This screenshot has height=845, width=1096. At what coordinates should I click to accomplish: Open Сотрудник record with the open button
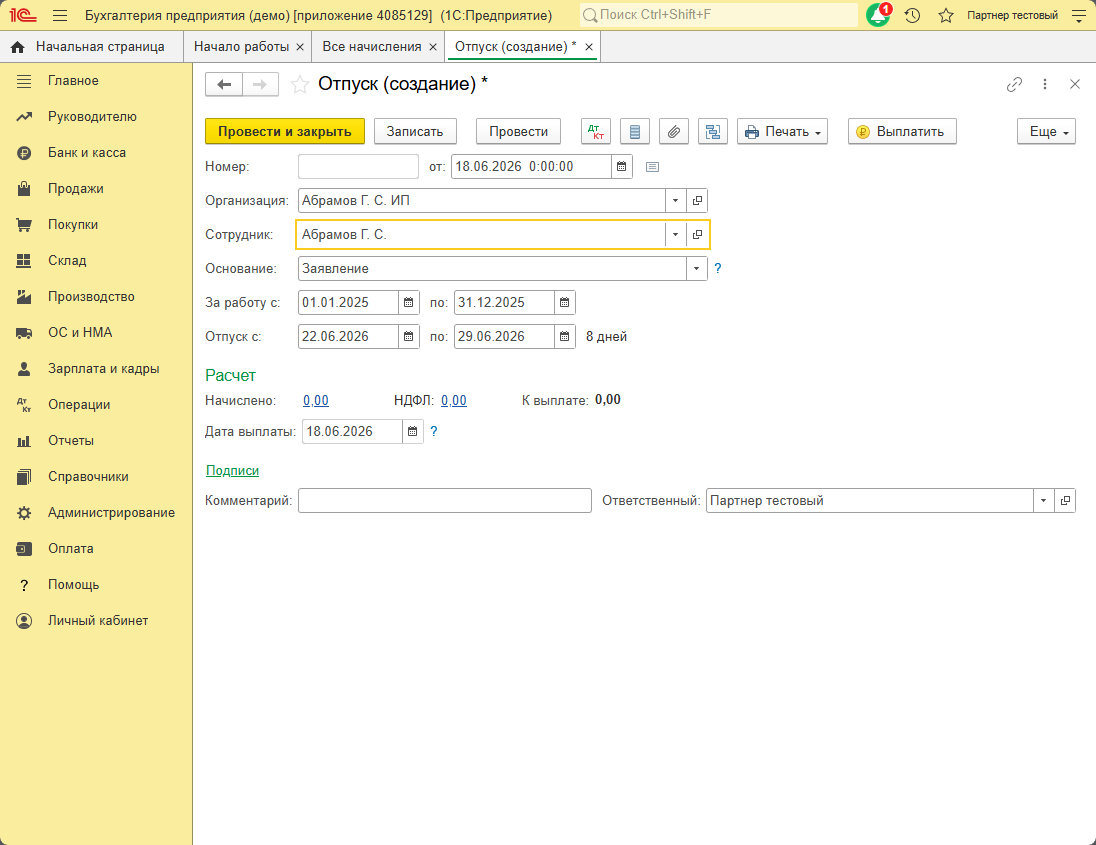point(697,235)
